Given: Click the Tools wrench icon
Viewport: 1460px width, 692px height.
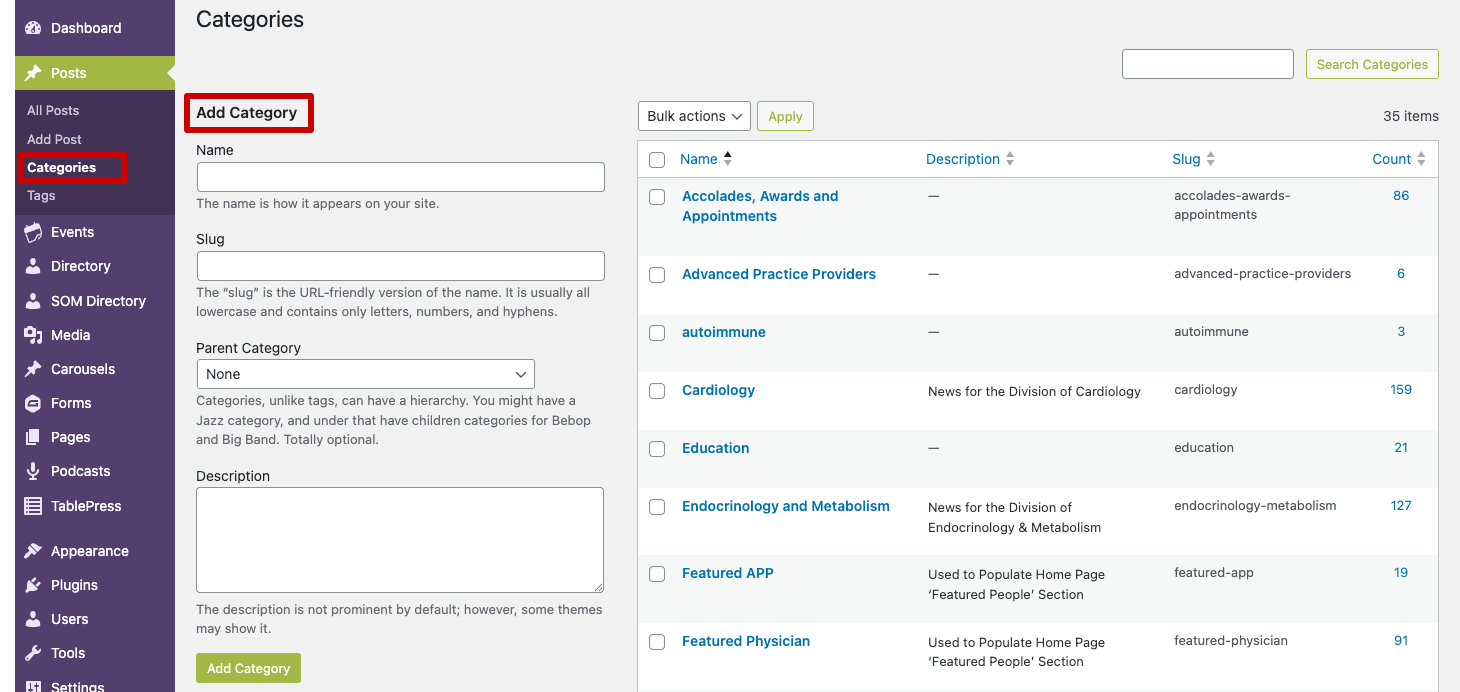Looking at the screenshot, I should coord(33,653).
